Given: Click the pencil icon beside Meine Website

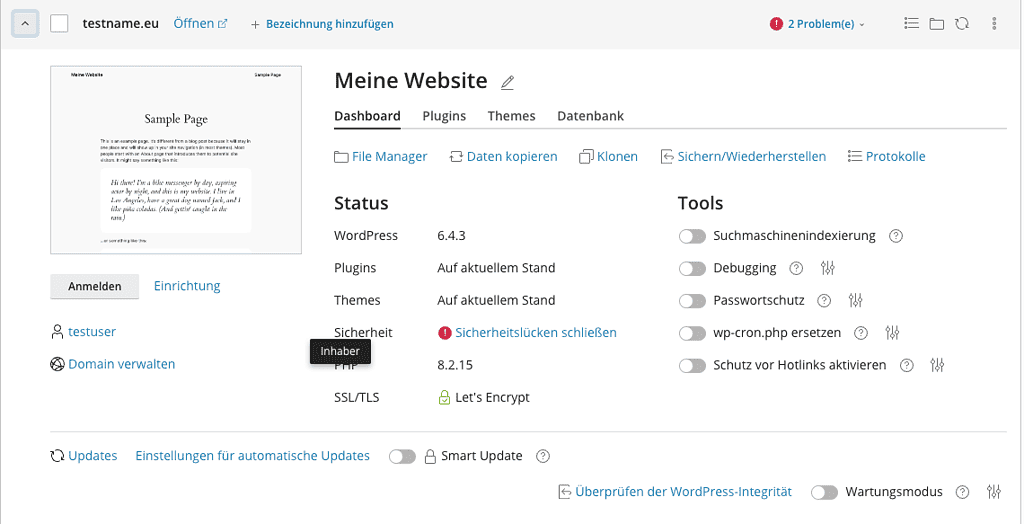Looking at the screenshot, I should click(507, 82).
